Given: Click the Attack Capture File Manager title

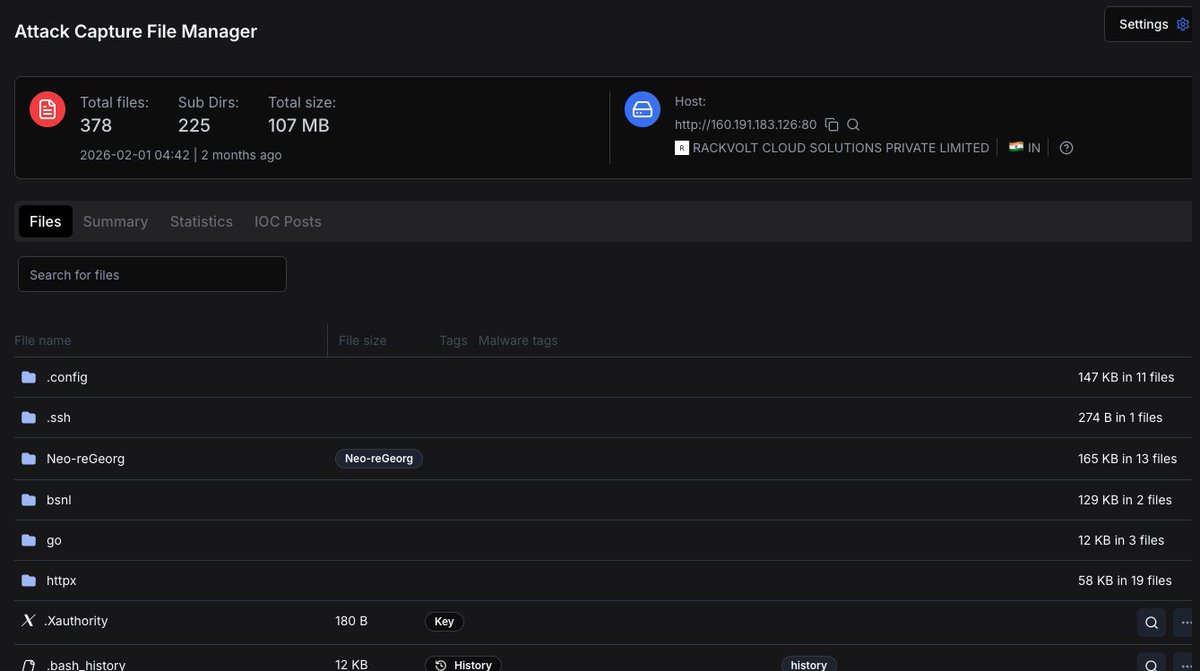Looking at the screenshot, I should [x=136, y=31].
